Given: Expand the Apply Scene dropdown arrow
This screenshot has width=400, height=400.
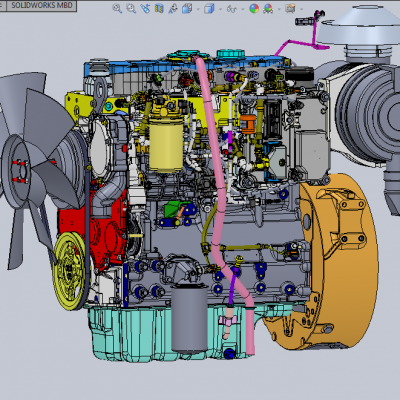Looking at the screenshot, I should tap(279, 9).
